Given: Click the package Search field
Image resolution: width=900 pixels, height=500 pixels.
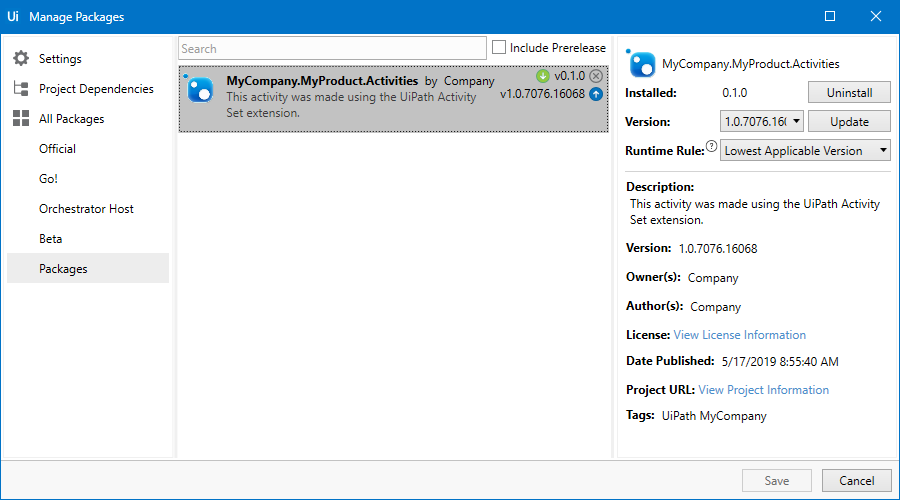Looking at the screenshot, I should (x=332, y=48).
